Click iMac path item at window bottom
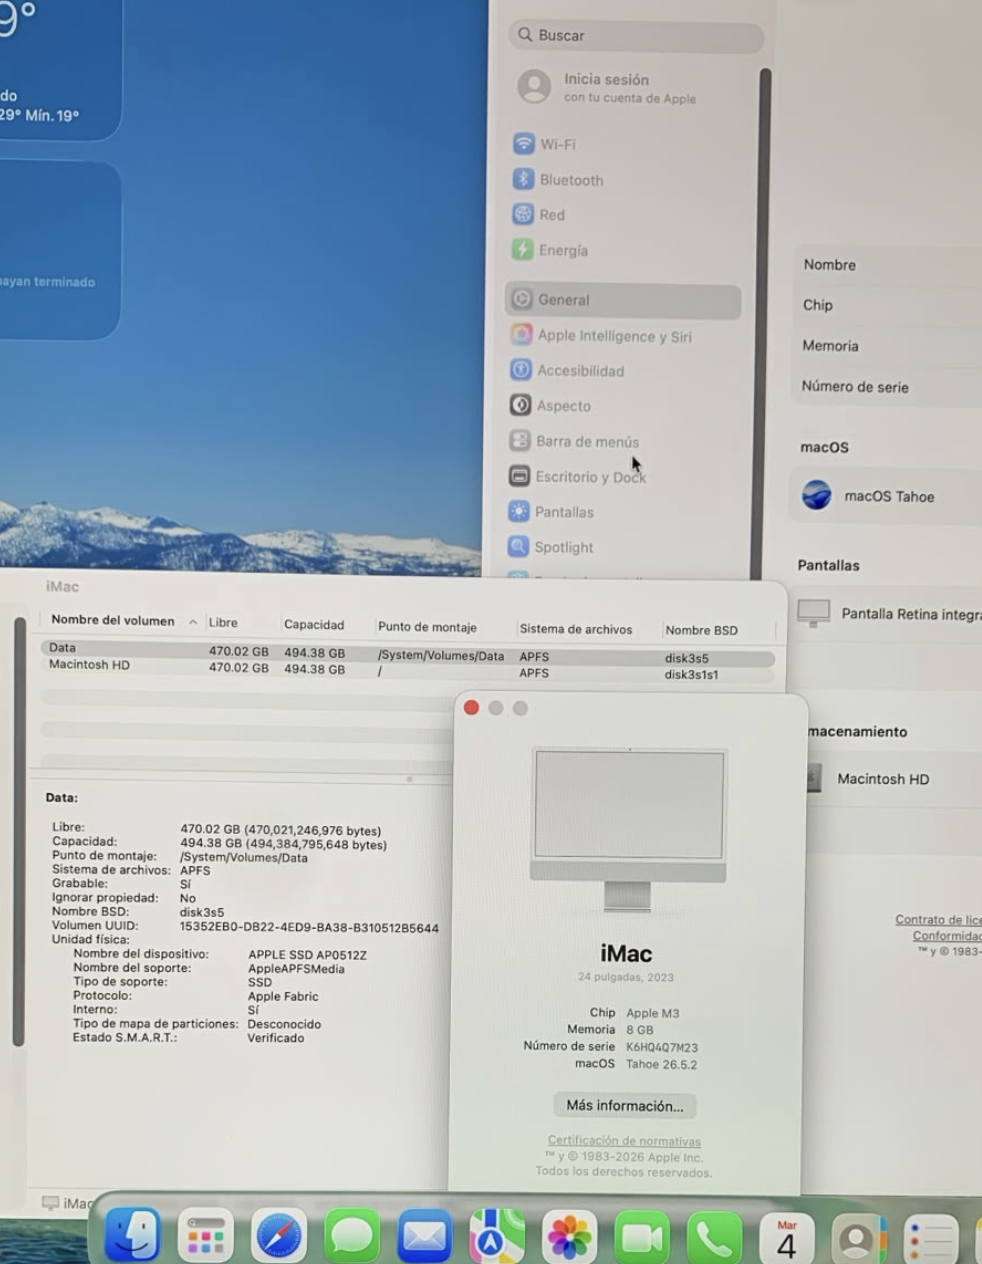This screenshot has height=1264, width=982. click(67, 1203)
